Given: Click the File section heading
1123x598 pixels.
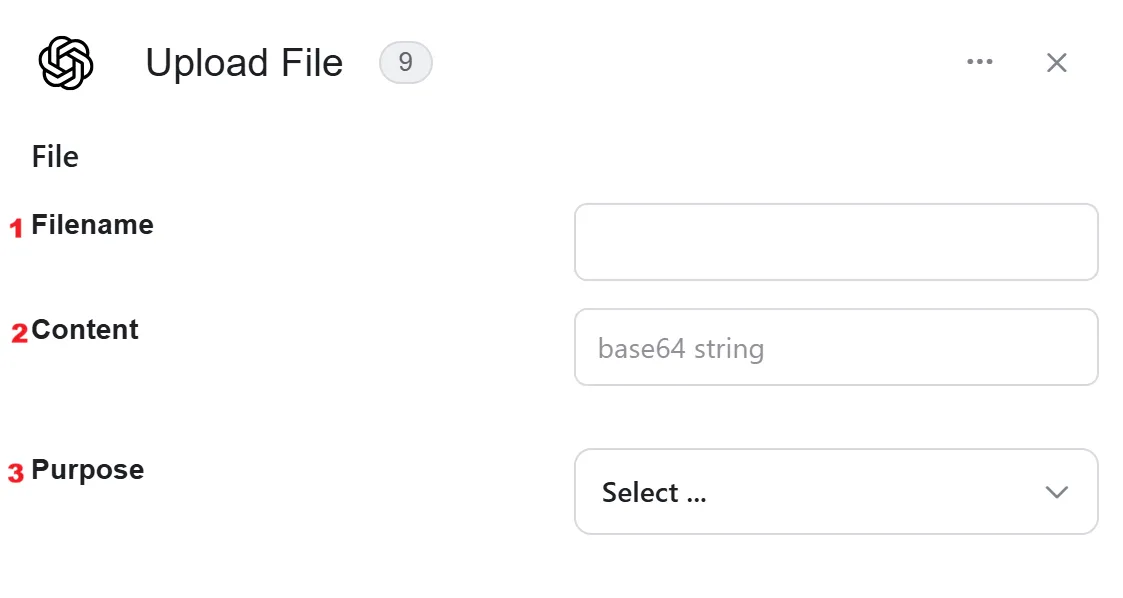Looking at the screenshot, I should coord(55,157).
